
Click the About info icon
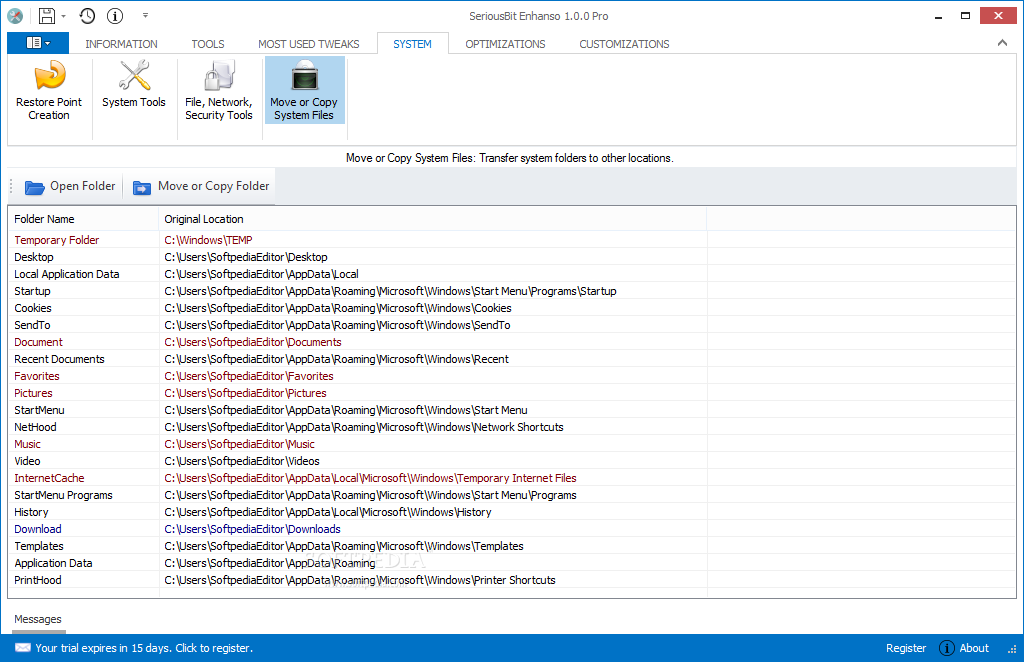tap(946, 648)
